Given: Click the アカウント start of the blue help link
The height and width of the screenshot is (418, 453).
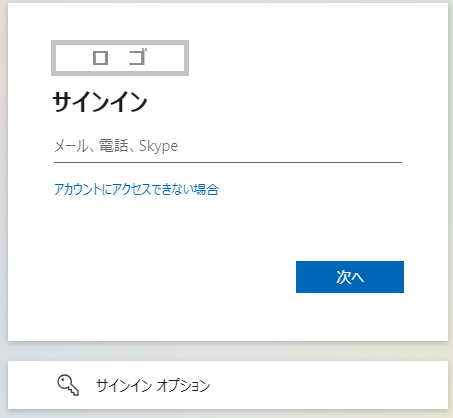Looking at the screenshot, I should click(78, 189).
